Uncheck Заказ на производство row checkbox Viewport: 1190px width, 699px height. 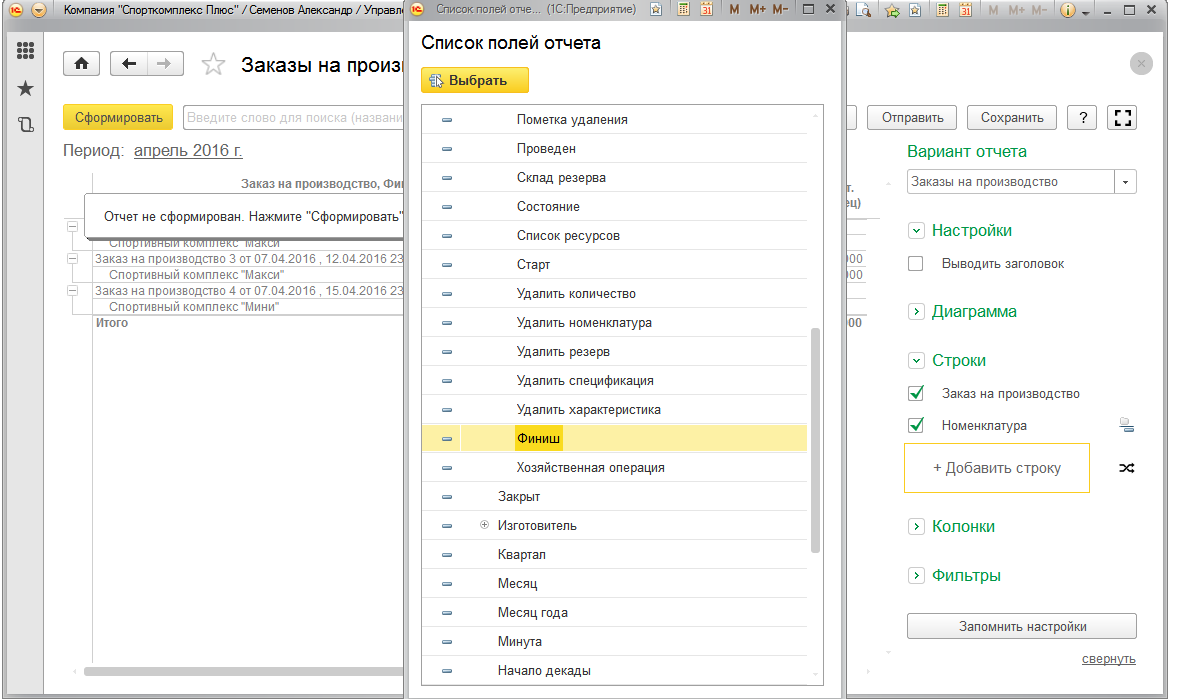click(916, 393)
